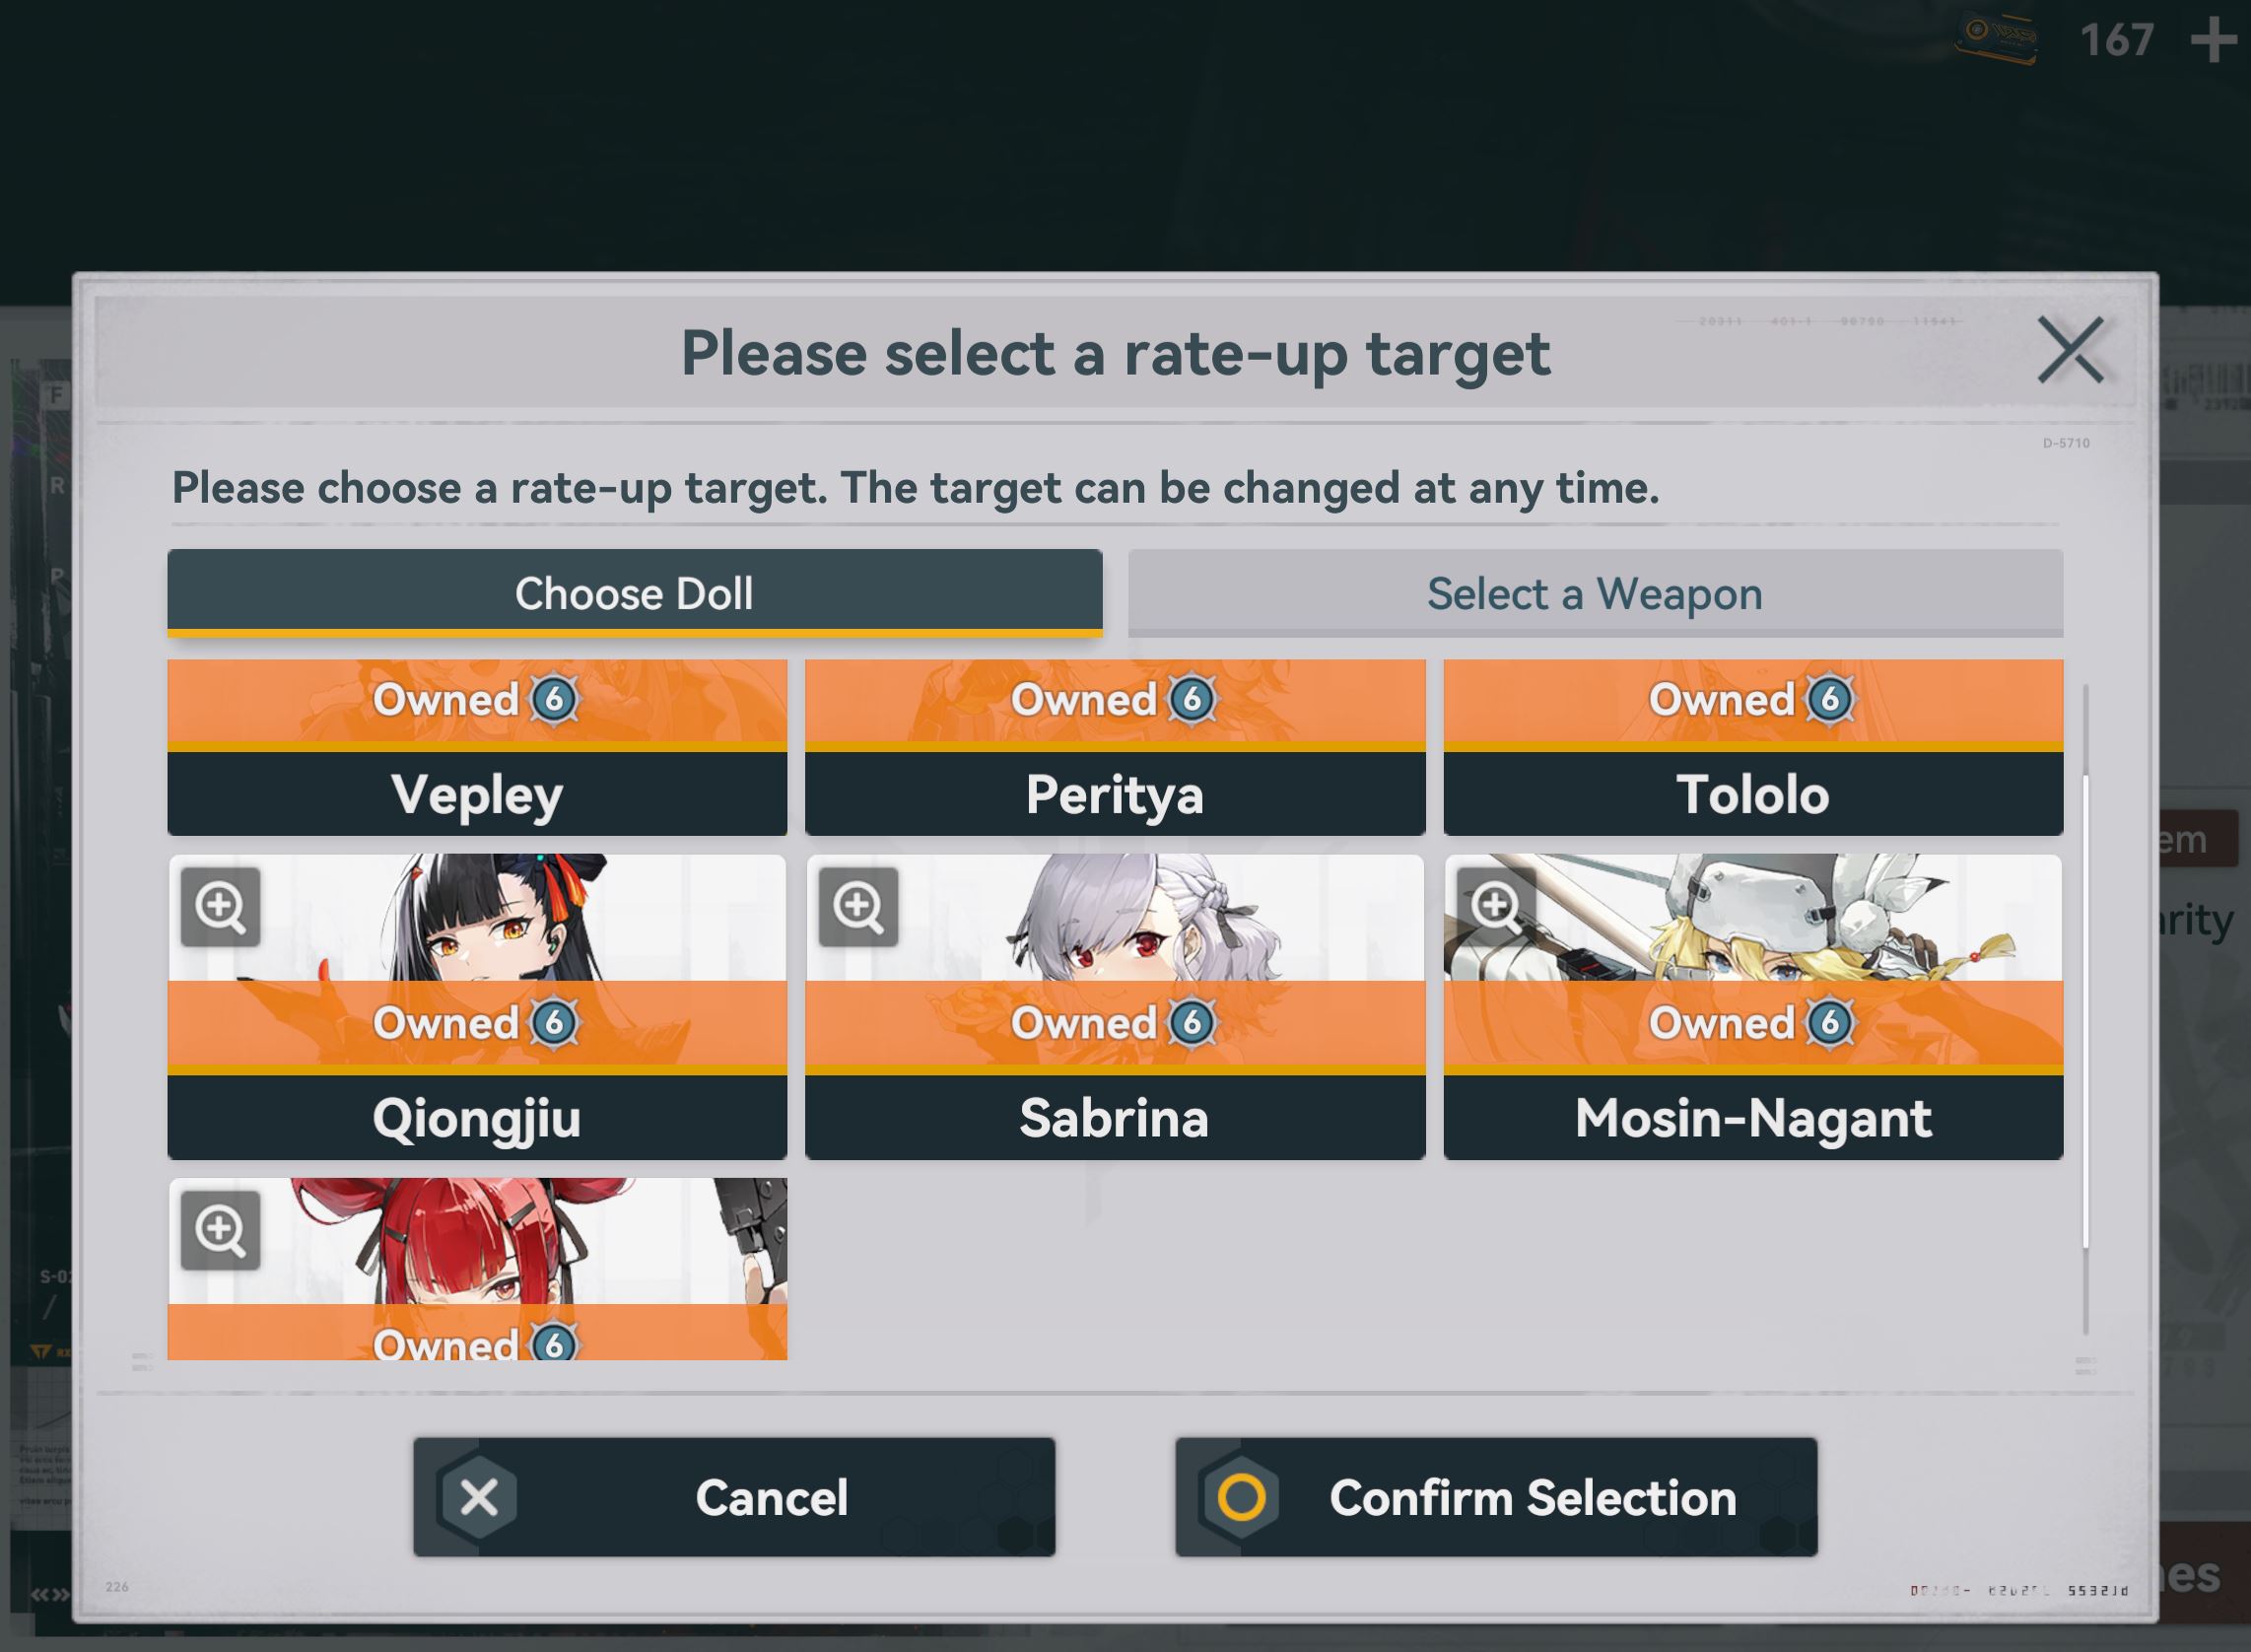Select the Mosin-Nagant doll card
Viewport: 2251px width, 1652px height.
click(1753, 1007)
